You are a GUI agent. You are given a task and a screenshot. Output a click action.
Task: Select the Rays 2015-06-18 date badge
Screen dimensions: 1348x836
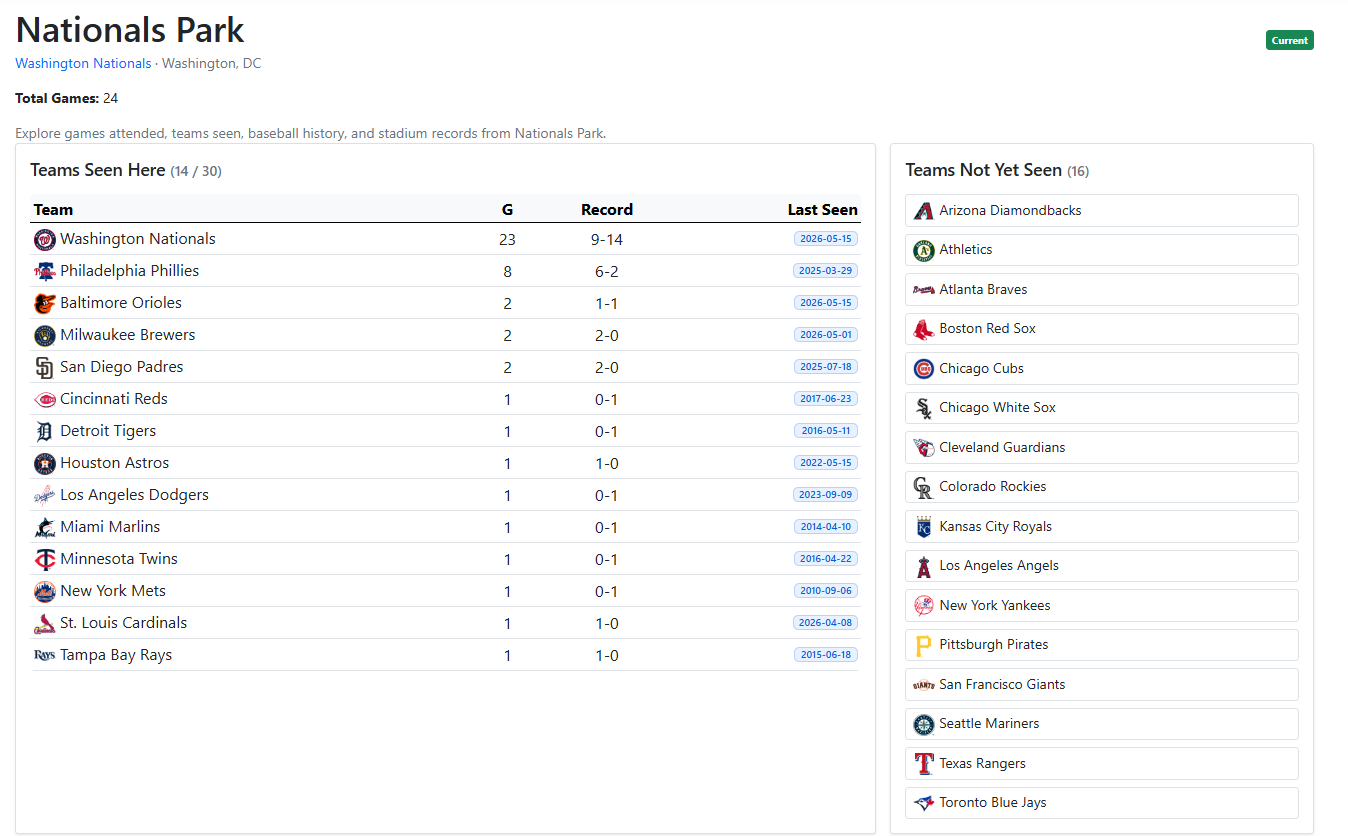tap(826, 655)
